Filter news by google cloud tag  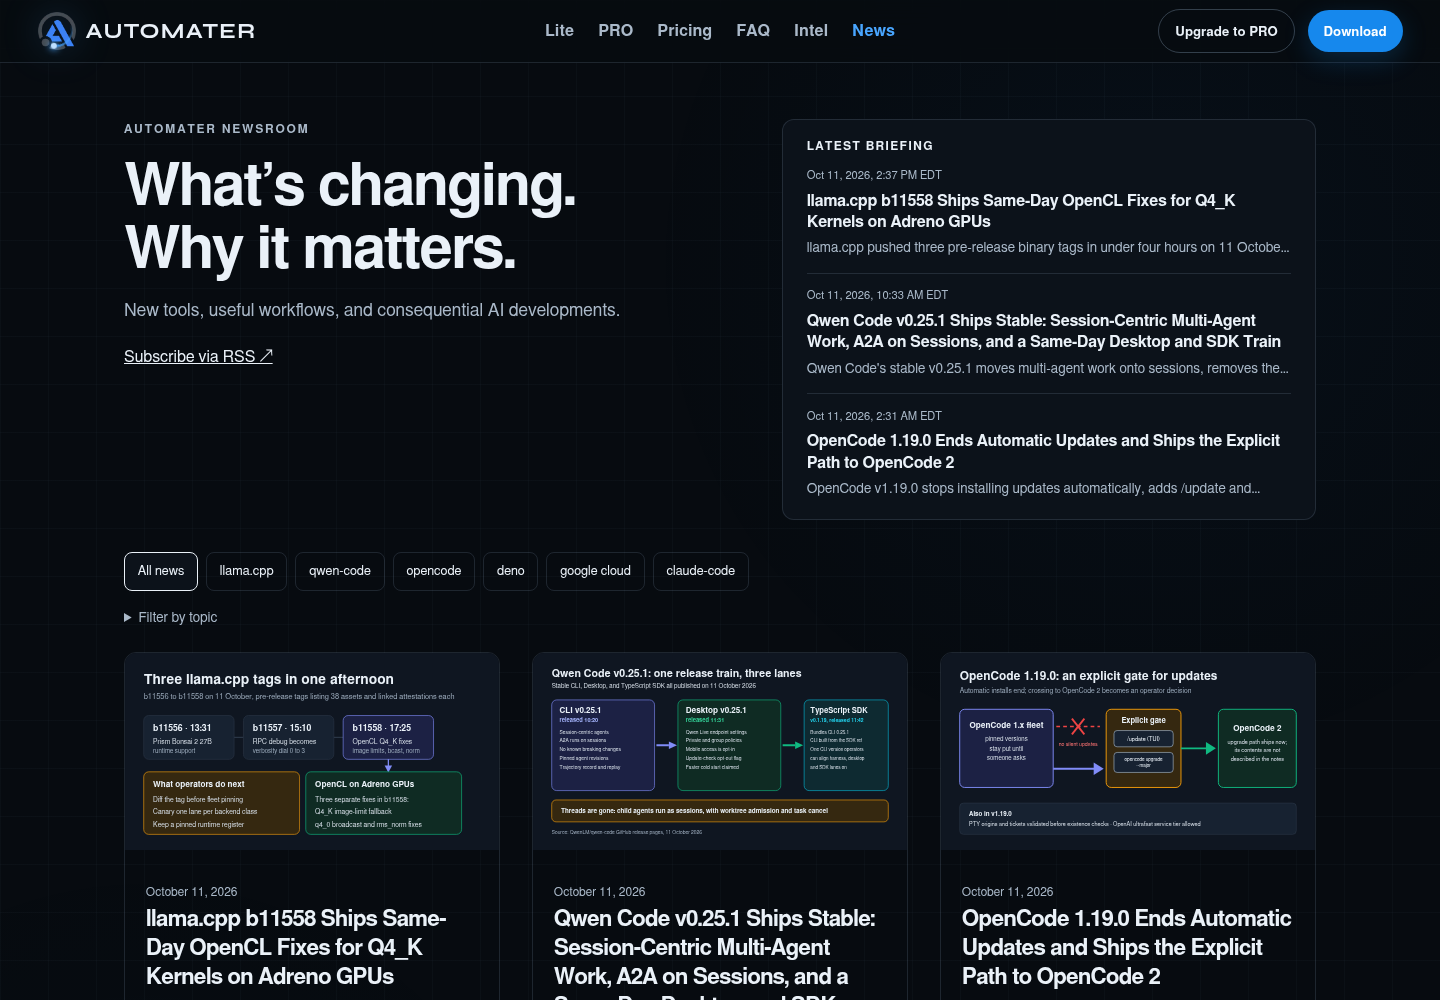pyautogui.click(x=595, y=571)
